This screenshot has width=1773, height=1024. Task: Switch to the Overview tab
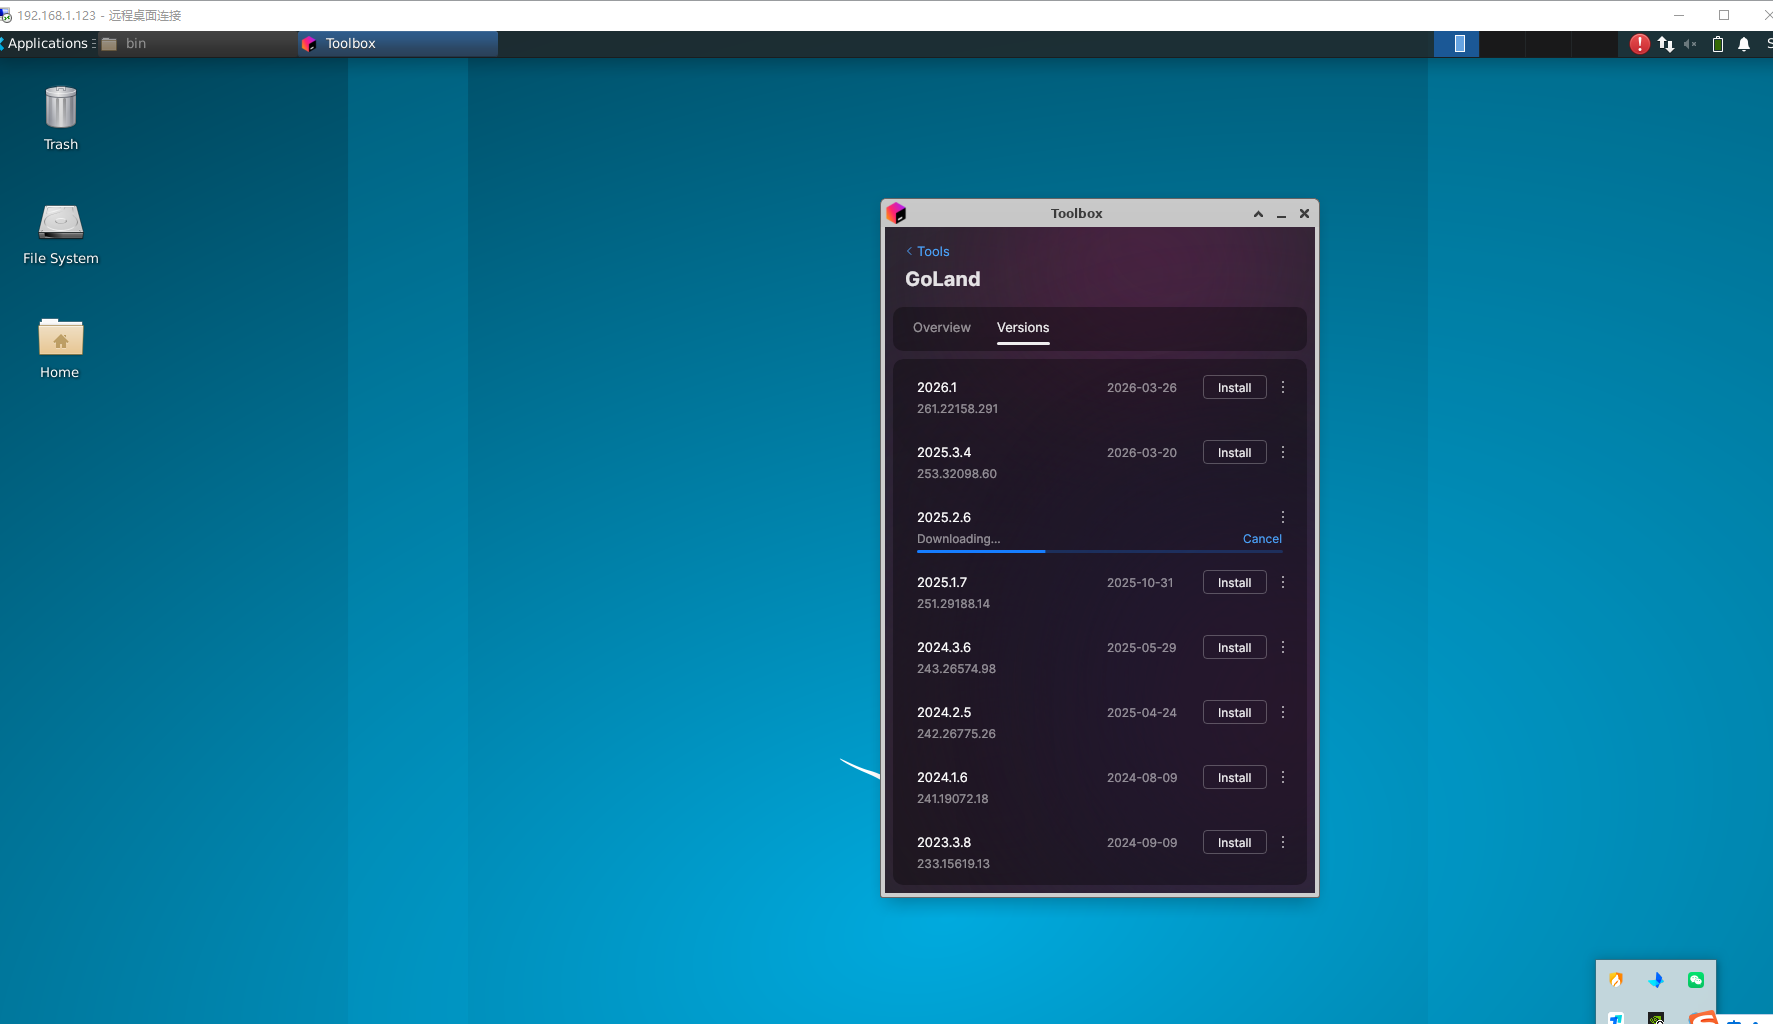[x=941, y=327]
